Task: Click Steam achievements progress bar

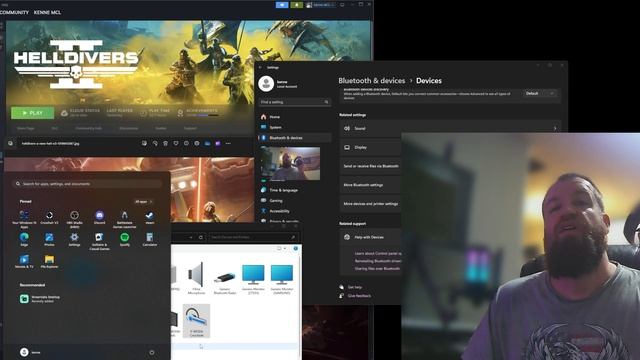Action: pyautogui.click(x=202, y=116)
